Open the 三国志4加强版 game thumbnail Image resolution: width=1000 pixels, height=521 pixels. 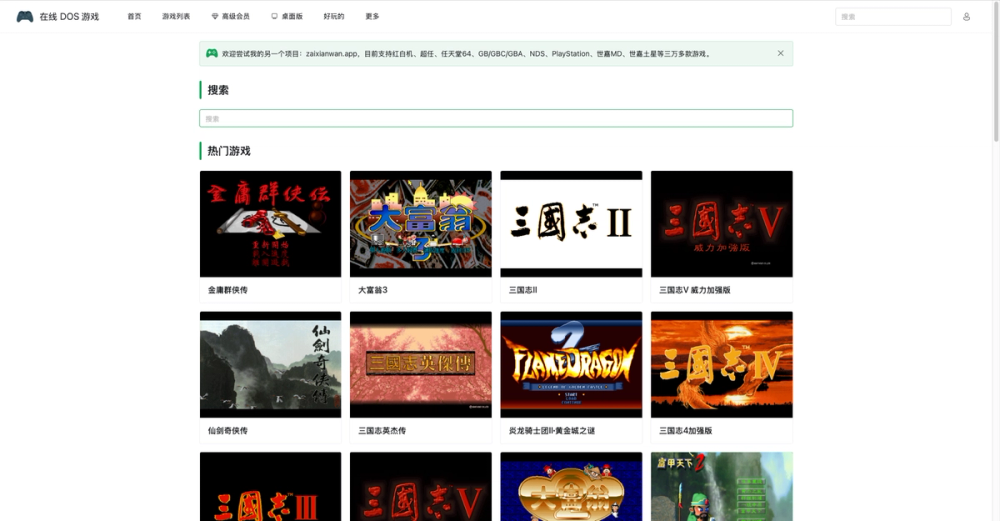722,365
